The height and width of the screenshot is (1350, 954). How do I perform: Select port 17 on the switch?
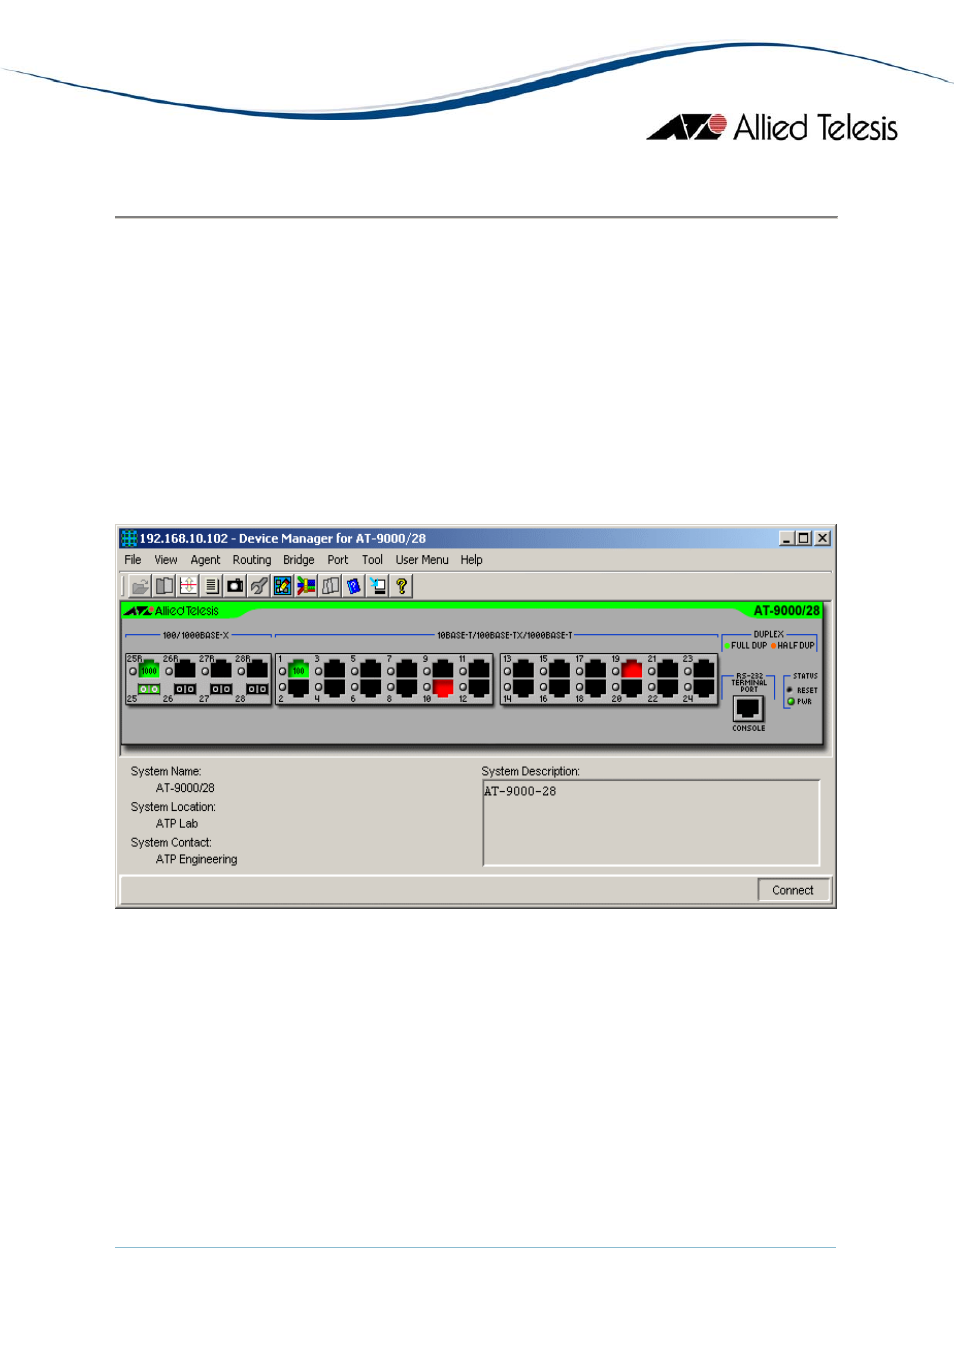[x=595, y=669]
